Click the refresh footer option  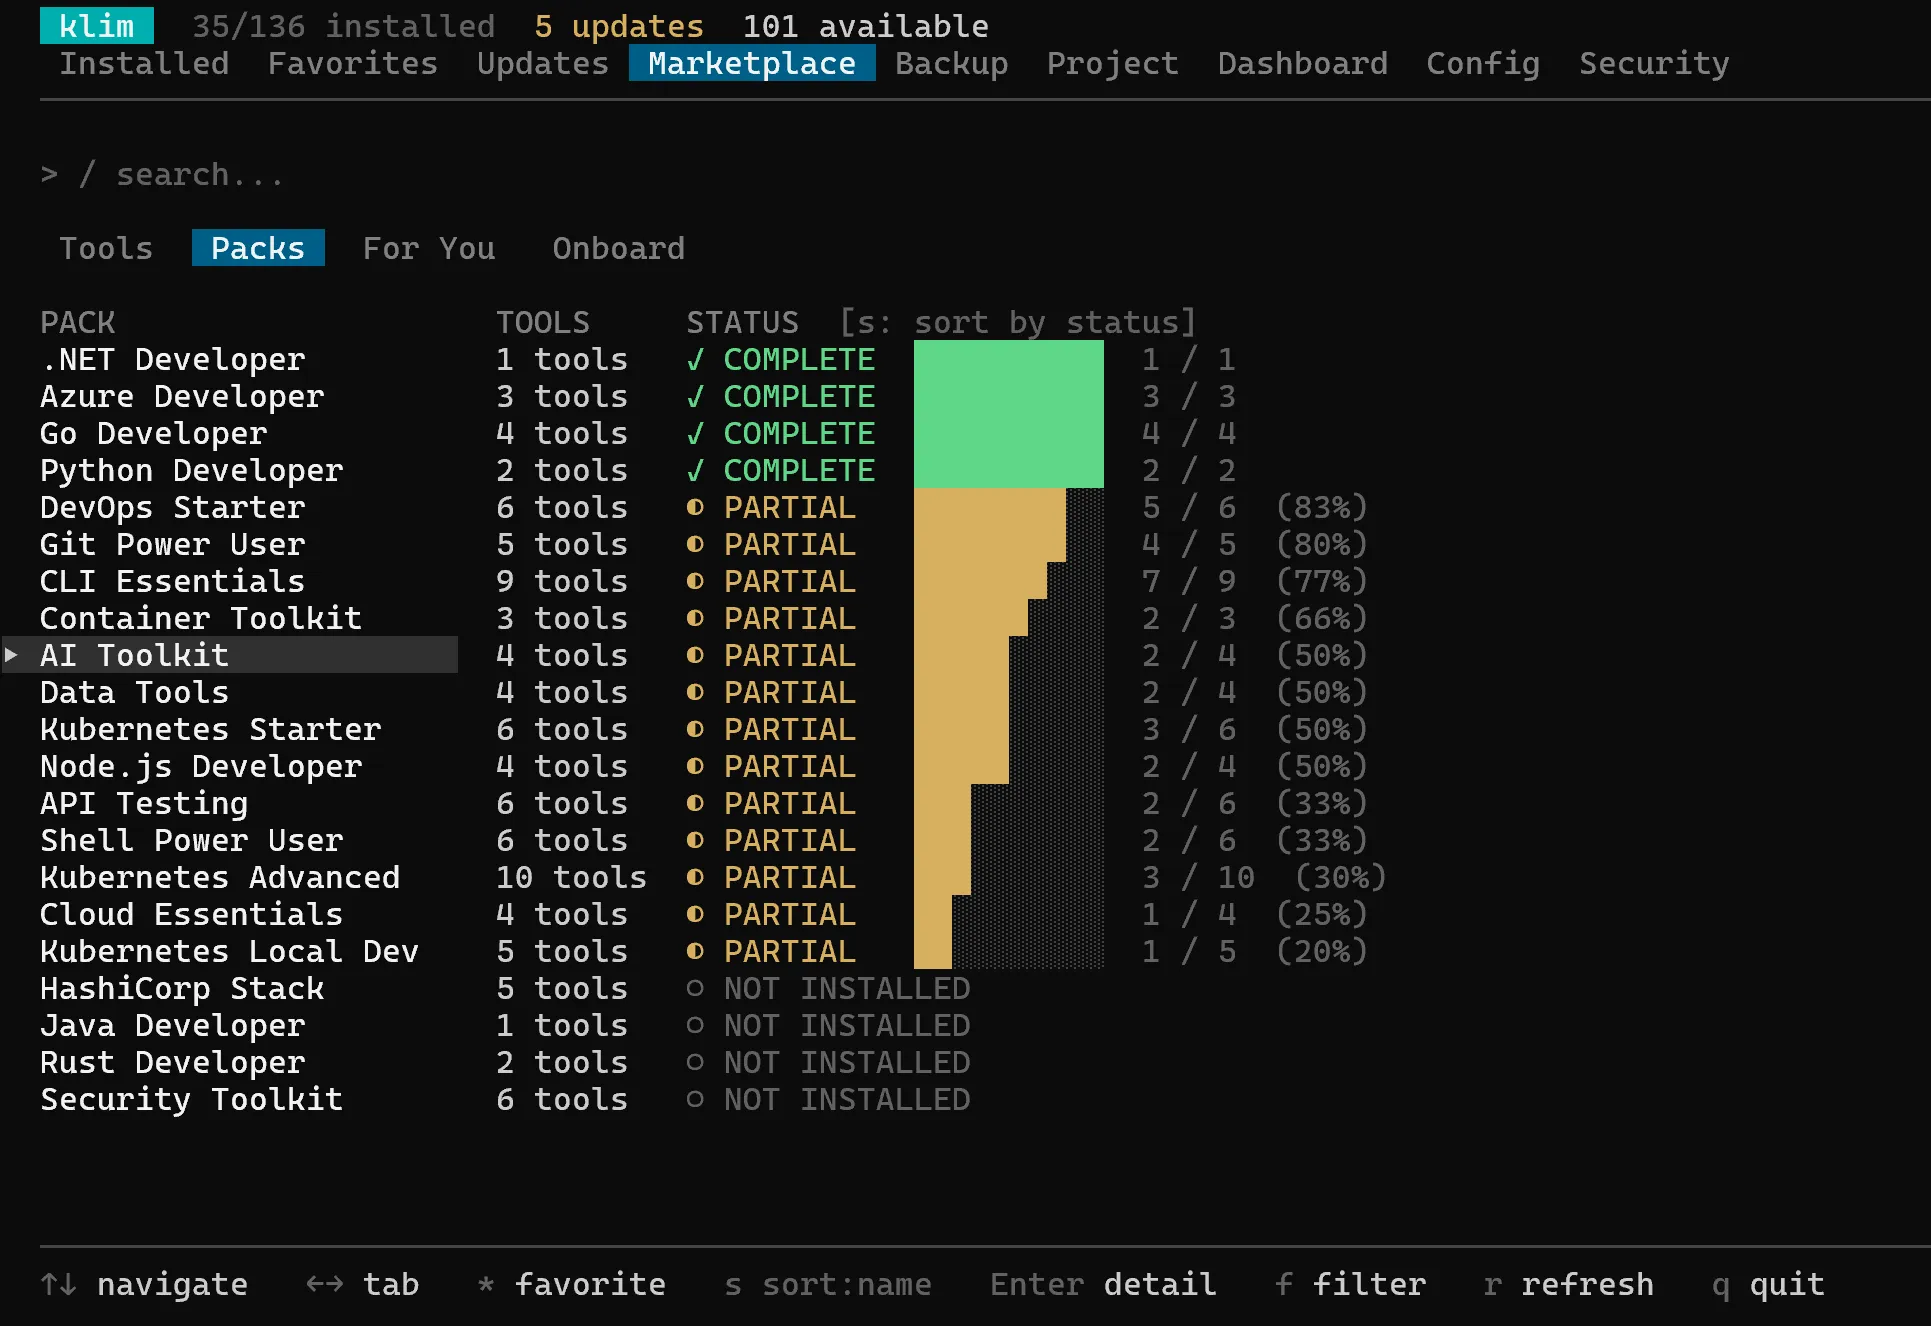1568,1284
